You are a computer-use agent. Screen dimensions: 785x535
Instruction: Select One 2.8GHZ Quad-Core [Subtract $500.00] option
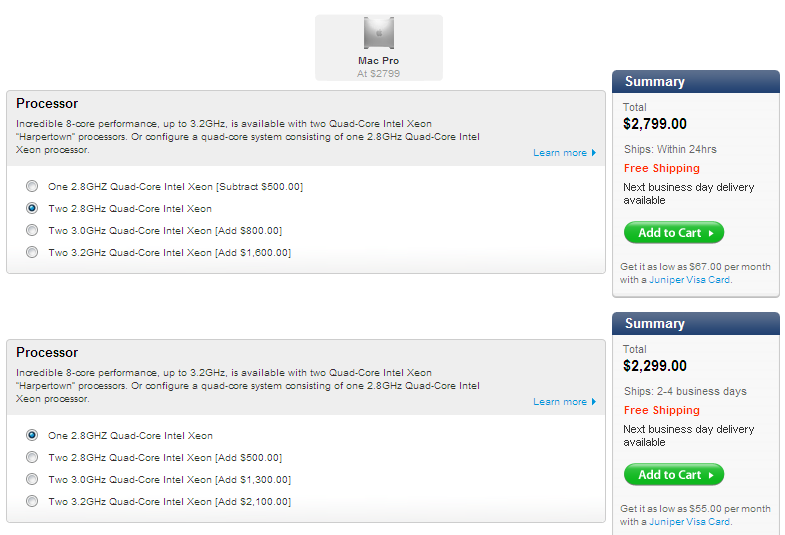32,187
